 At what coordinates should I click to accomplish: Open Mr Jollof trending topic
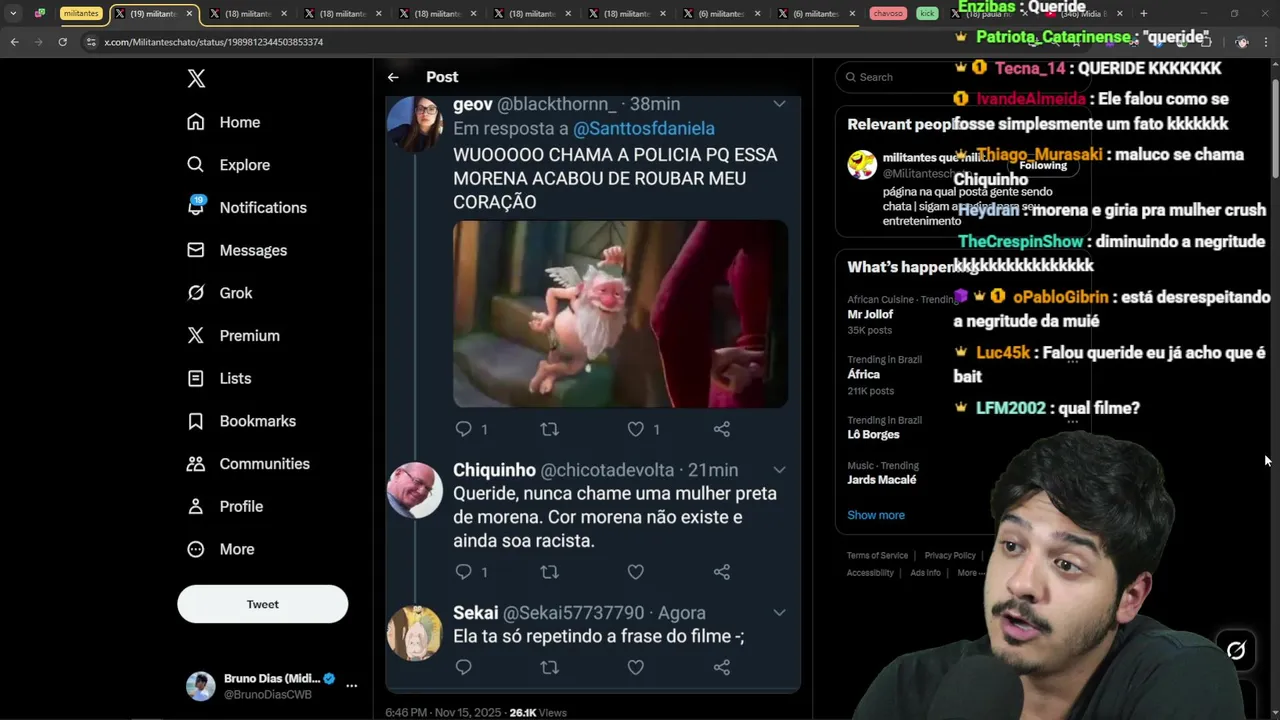(870, 314)
